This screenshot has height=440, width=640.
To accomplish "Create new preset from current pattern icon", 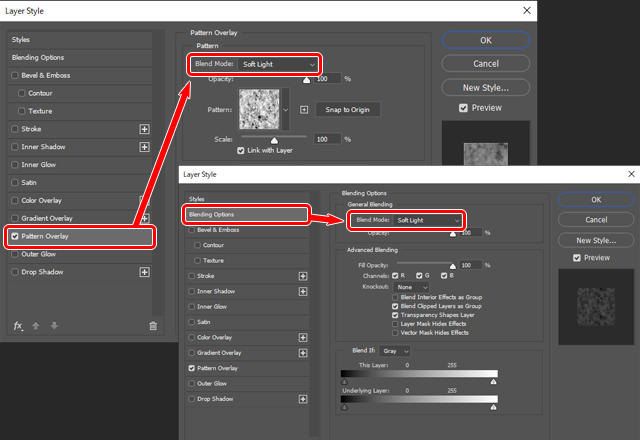I will tap(304, 109).
